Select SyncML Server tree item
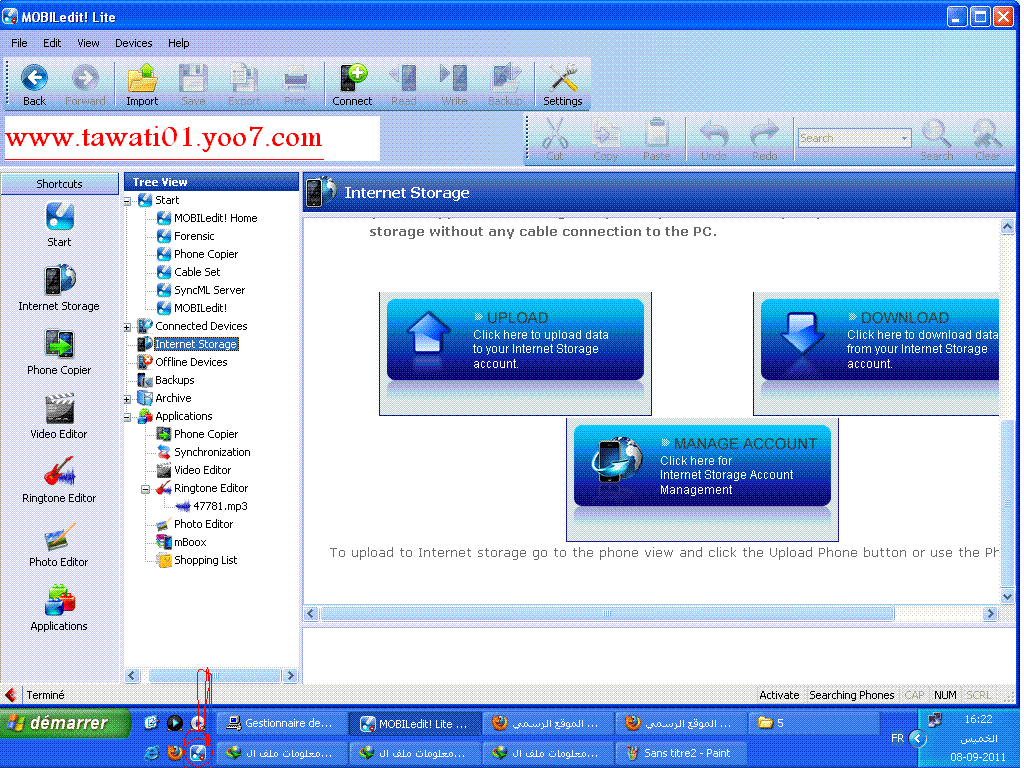This screenshot has width=1024, height=768. pos(210,290)
